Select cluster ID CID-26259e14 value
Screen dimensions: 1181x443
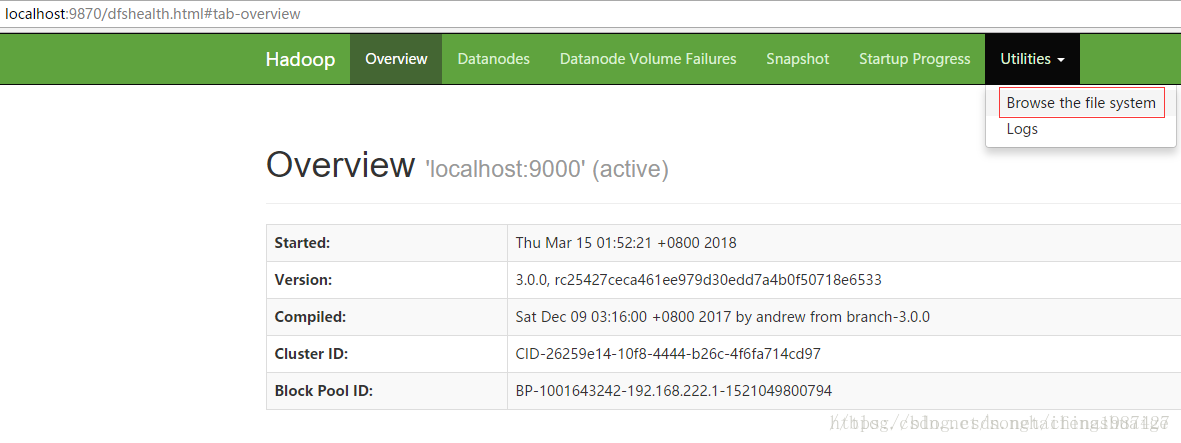click(x=668, y=353)
